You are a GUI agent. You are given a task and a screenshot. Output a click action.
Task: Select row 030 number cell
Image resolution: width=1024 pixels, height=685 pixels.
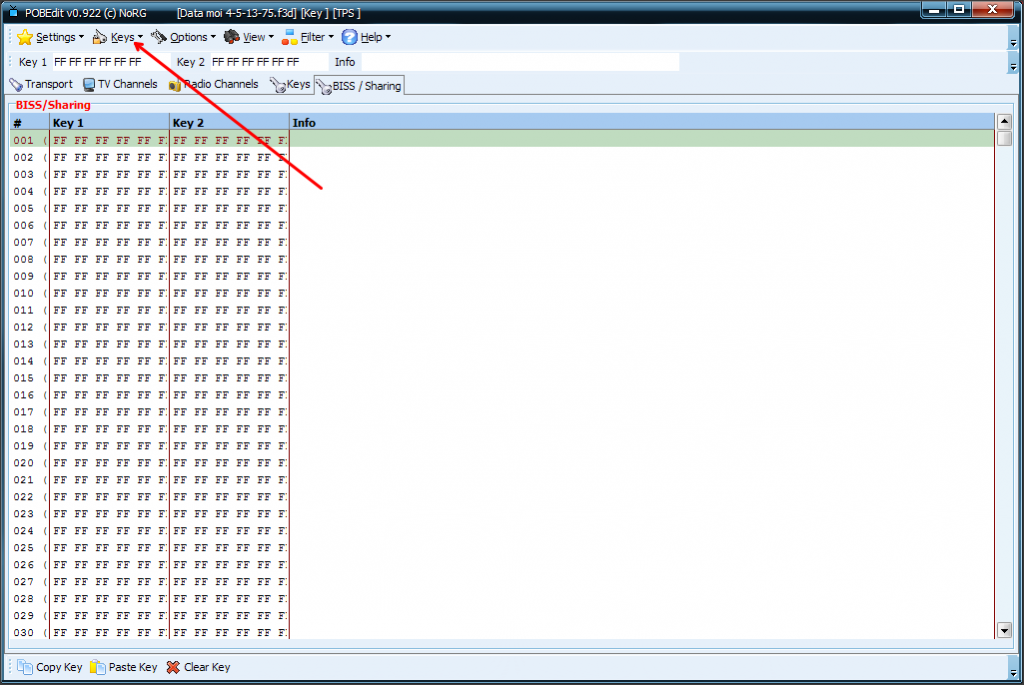29,632
